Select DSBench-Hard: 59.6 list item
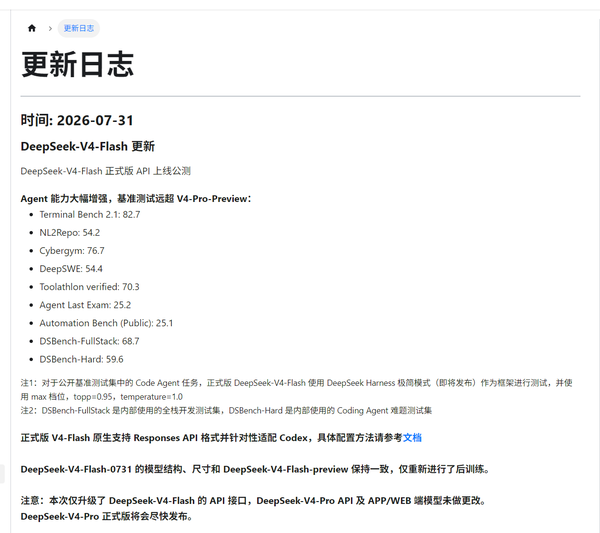Viewport: 600px width, 533px height. click(x=82, y=359)
